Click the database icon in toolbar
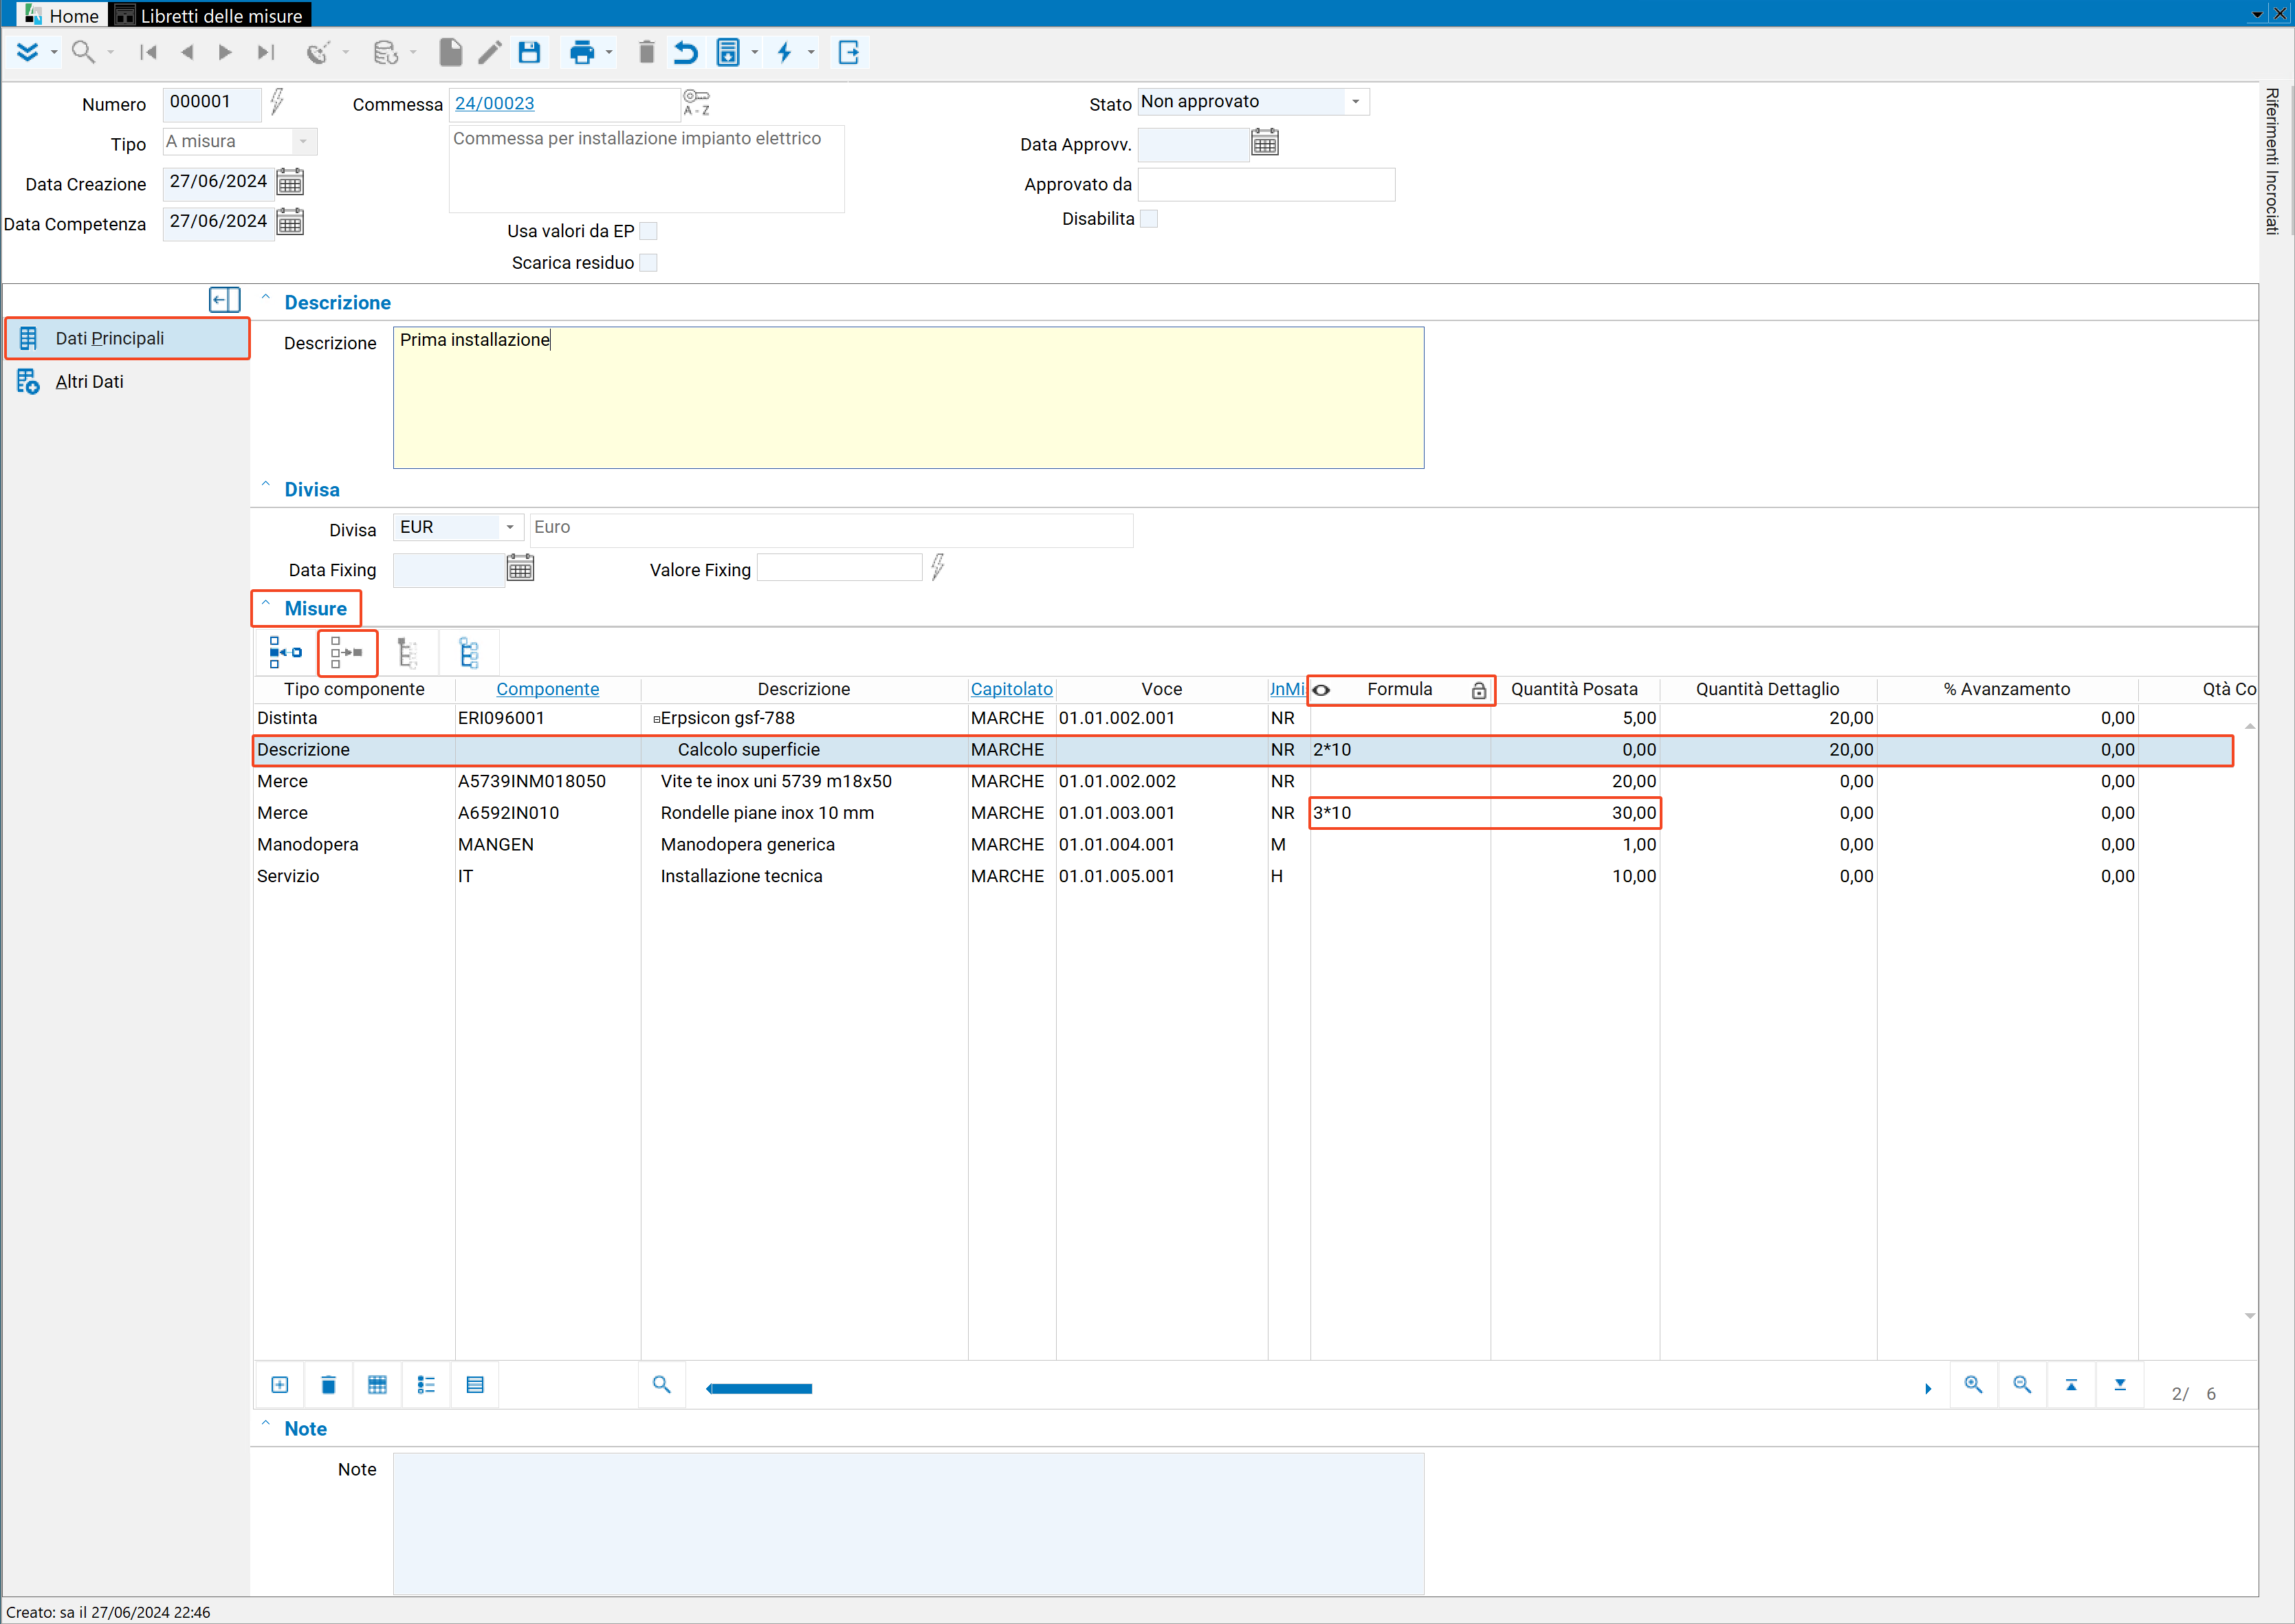This screenshot has width=2295, height=1624. pyautogui.click(x=385, y=52)
